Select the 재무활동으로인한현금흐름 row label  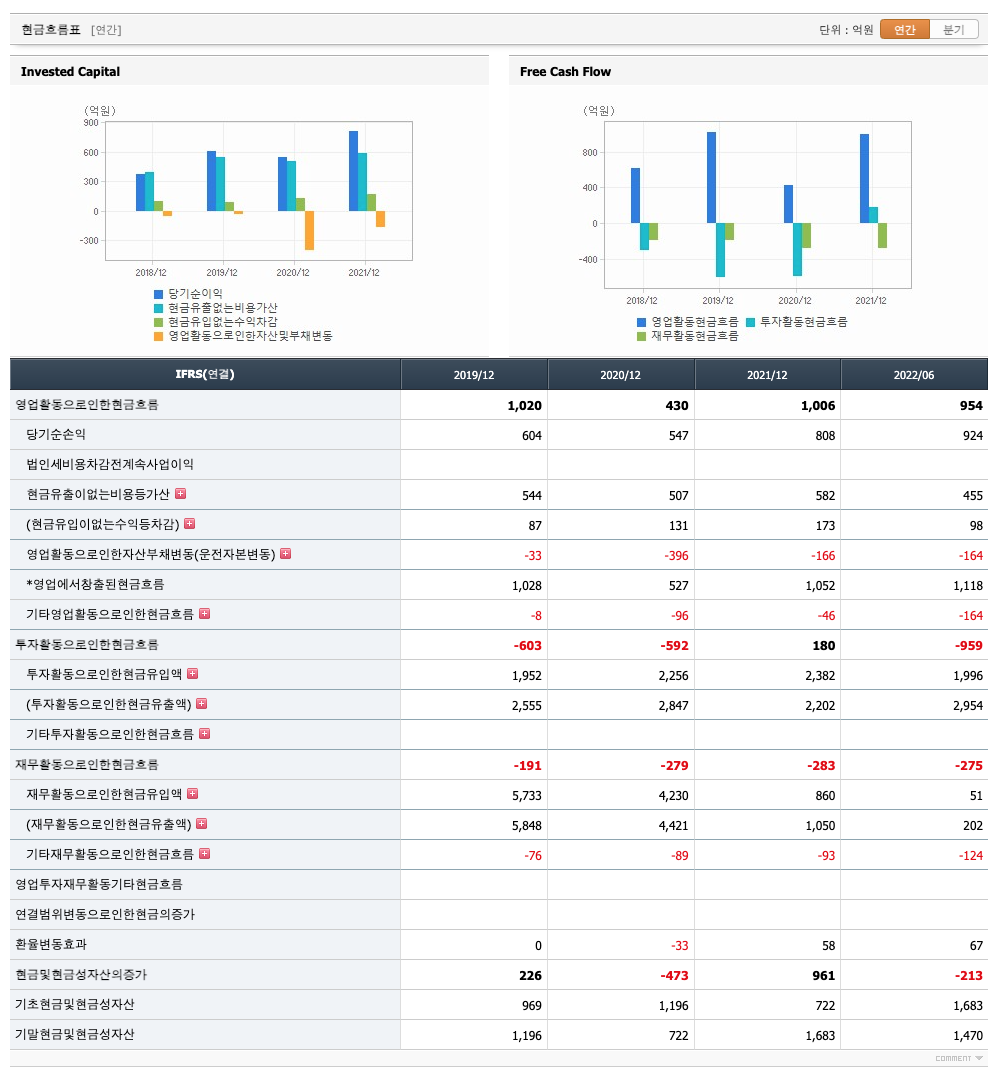(87, 764)
